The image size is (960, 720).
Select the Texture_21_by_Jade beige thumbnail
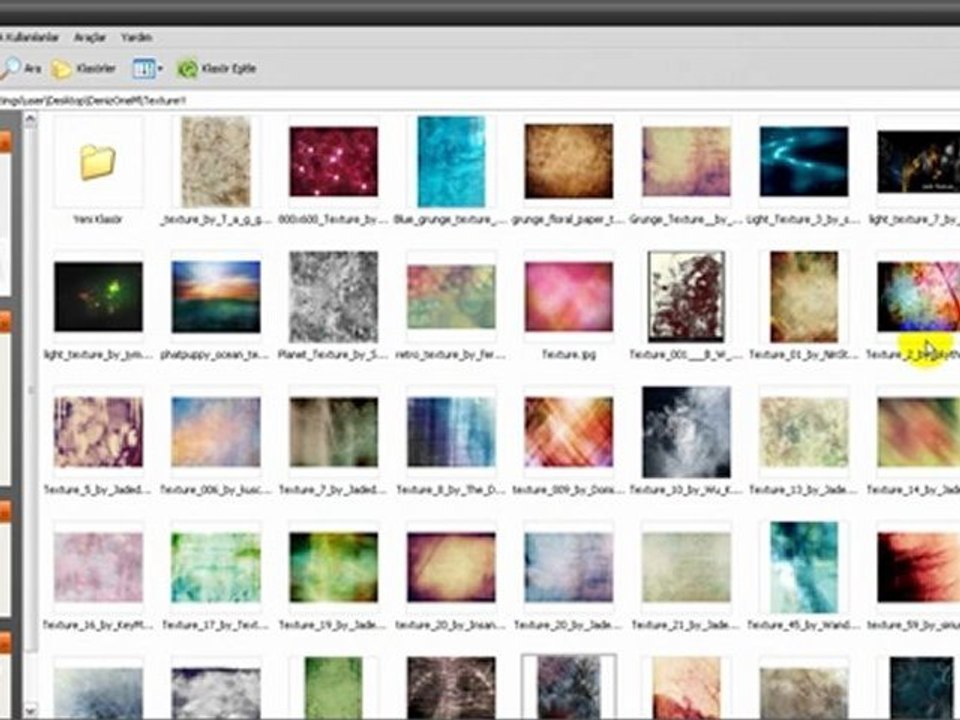coord(686,568)
